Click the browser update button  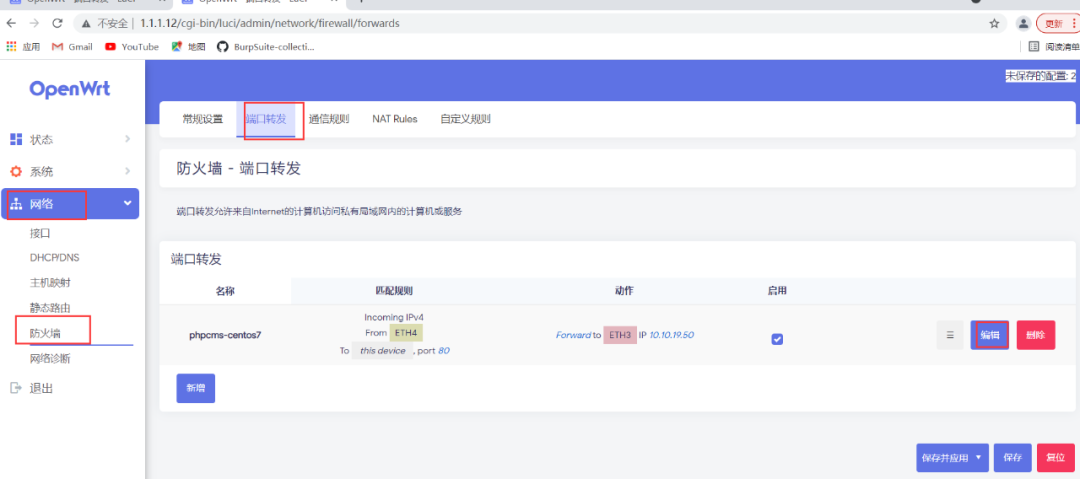point(1058,23)
